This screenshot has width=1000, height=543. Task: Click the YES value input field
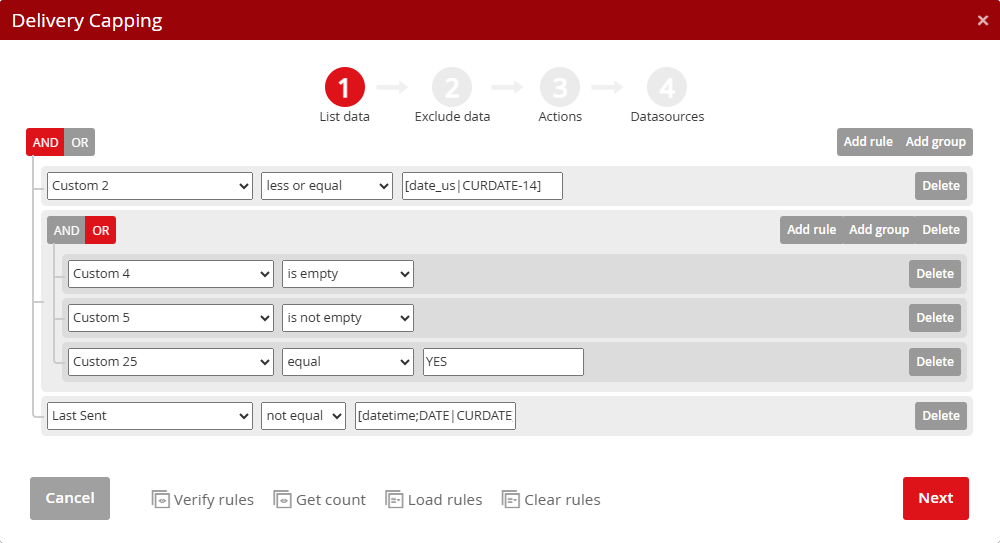[503, 362]
